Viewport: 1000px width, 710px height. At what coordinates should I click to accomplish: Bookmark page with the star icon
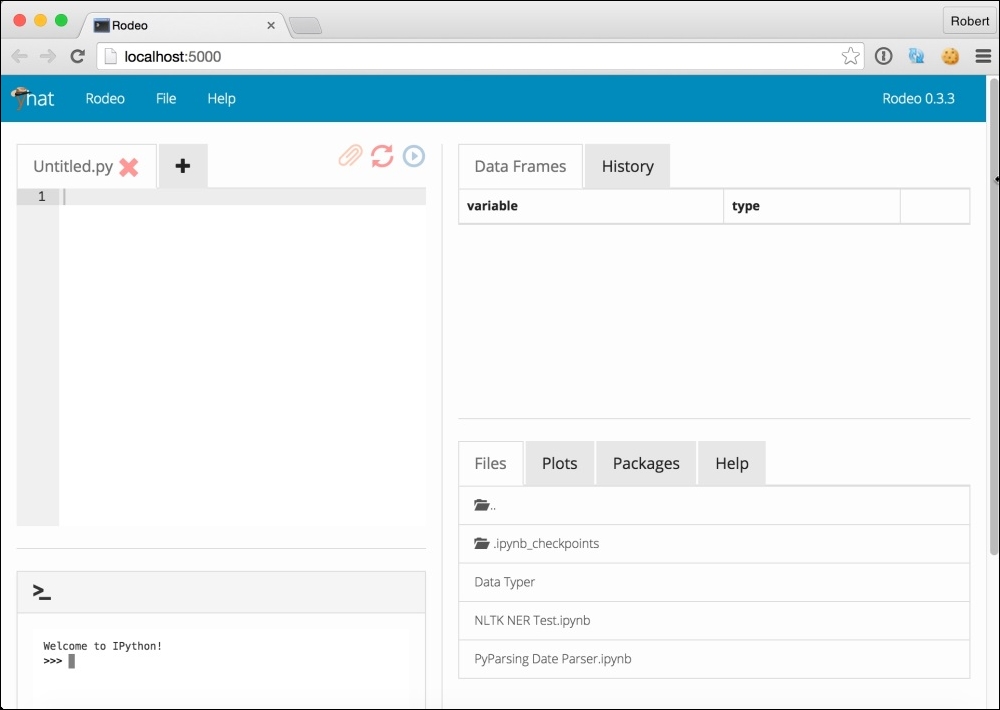click(x=850, y=57)
